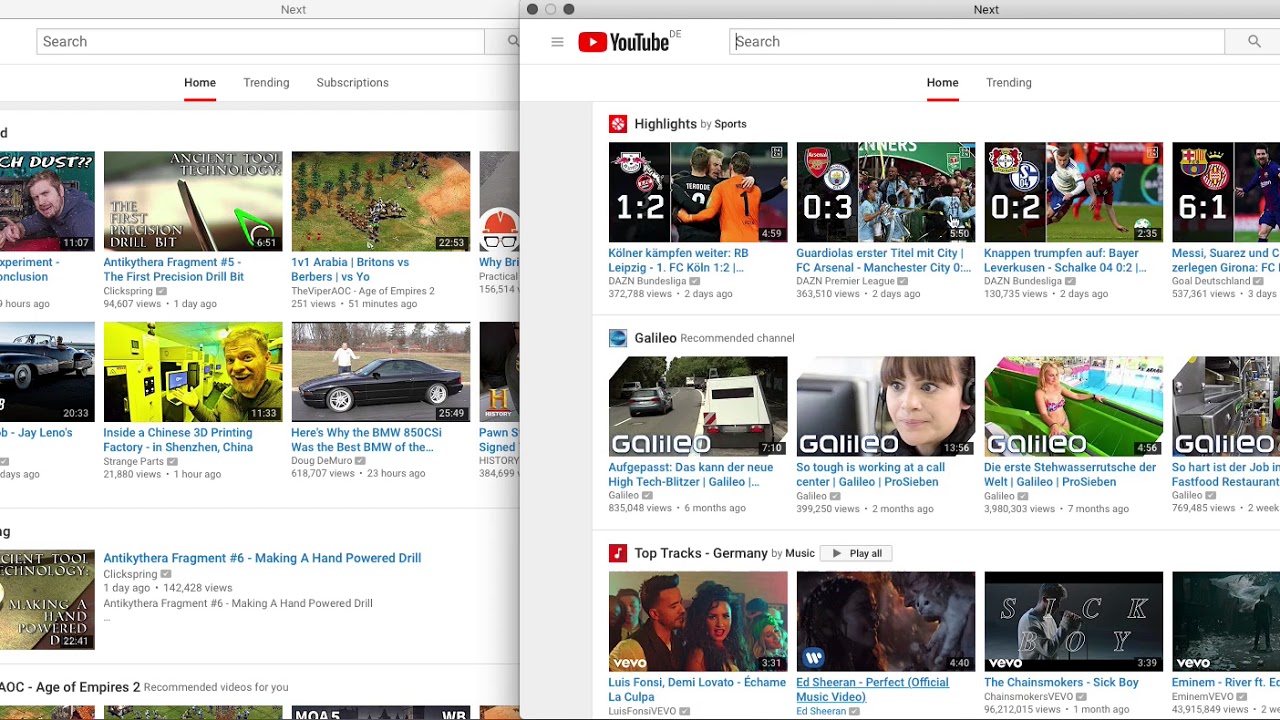Open Kölner kämpfen weiter video title link
The image size is (1280, 720).
point(678,260)
